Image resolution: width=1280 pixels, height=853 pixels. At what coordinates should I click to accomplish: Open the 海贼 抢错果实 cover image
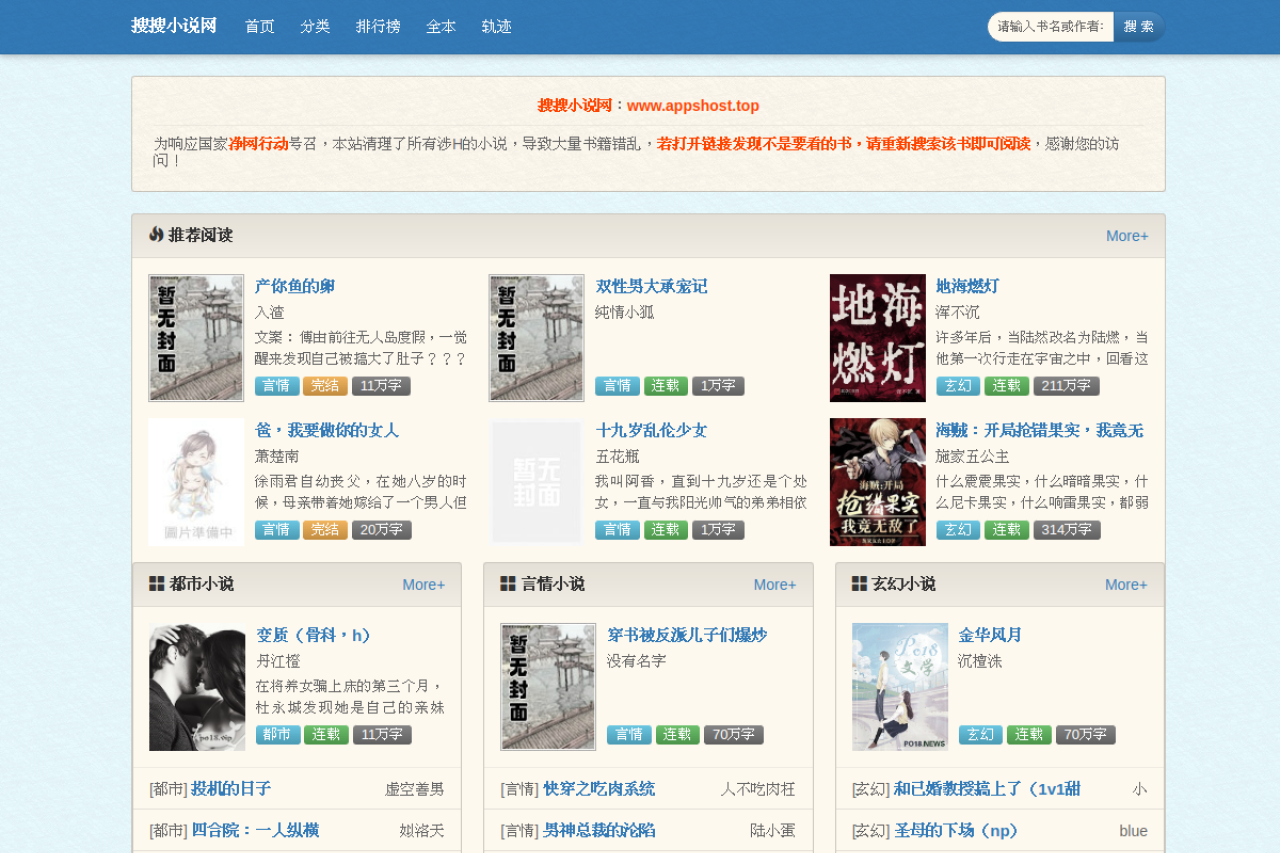point(877,482)
